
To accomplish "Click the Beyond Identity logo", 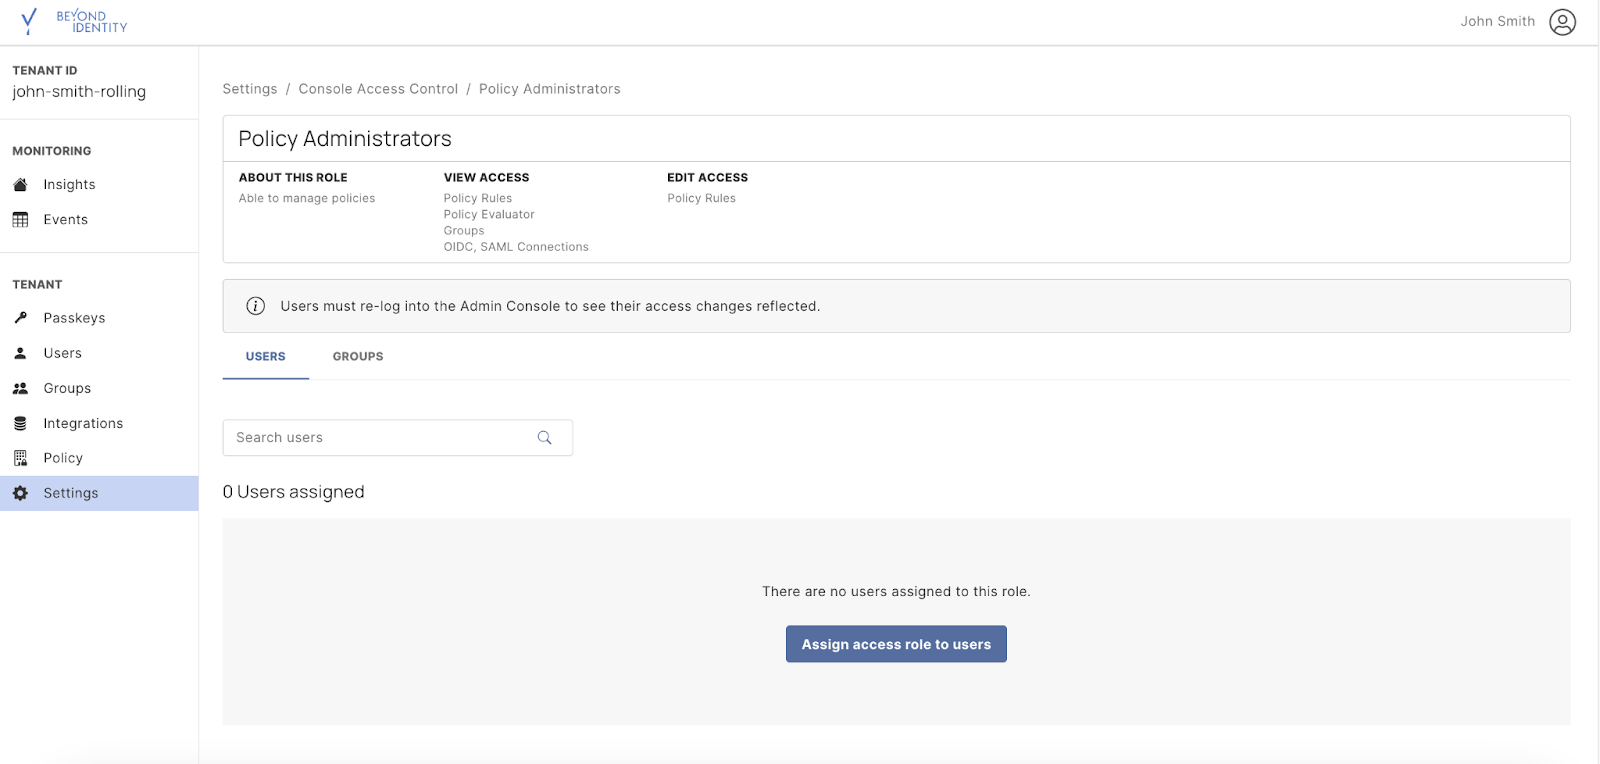I will point(74,21).
